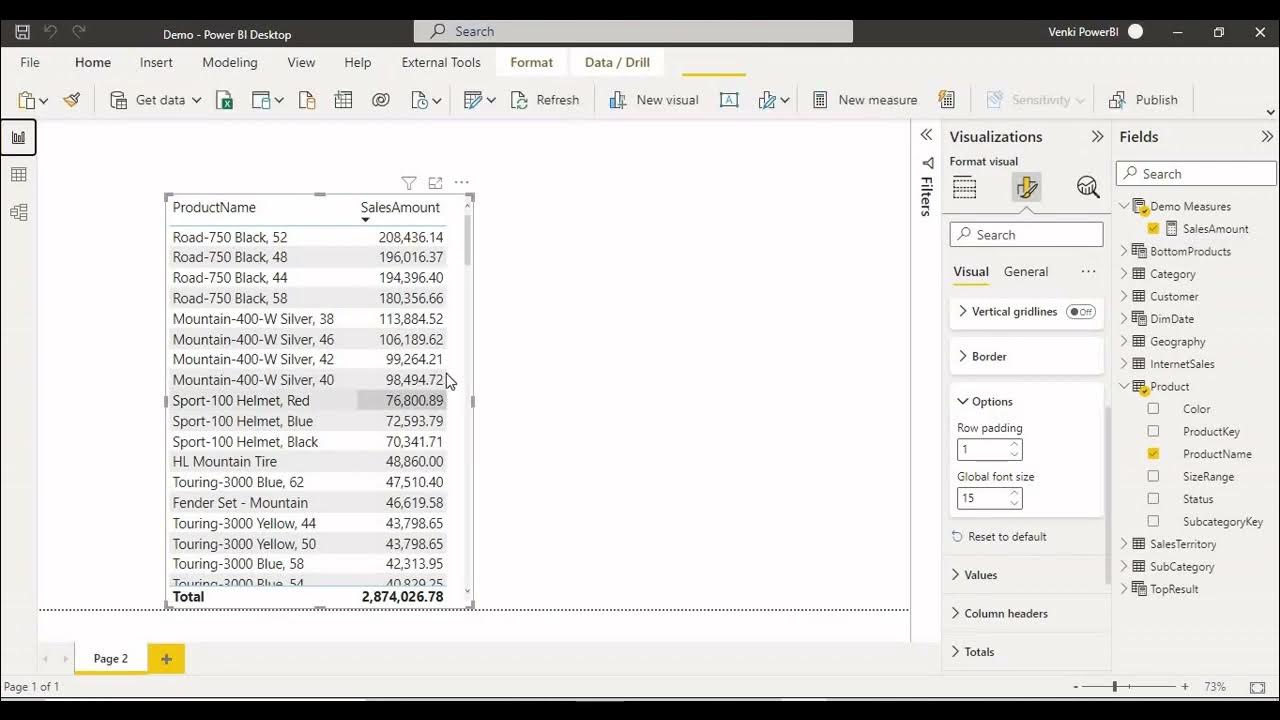Viewport: 1280px width, 720px height.
Task: Open the Modeling ribbon tab
Action: click(x=230, y=62)
